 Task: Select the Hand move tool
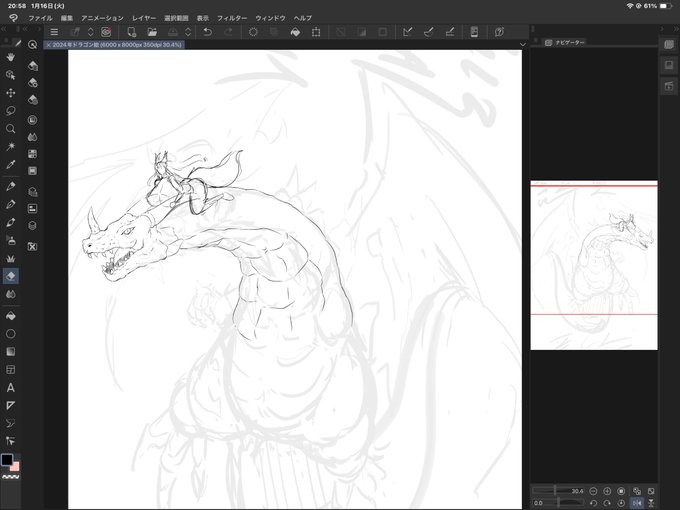click(x=11, y=57)
